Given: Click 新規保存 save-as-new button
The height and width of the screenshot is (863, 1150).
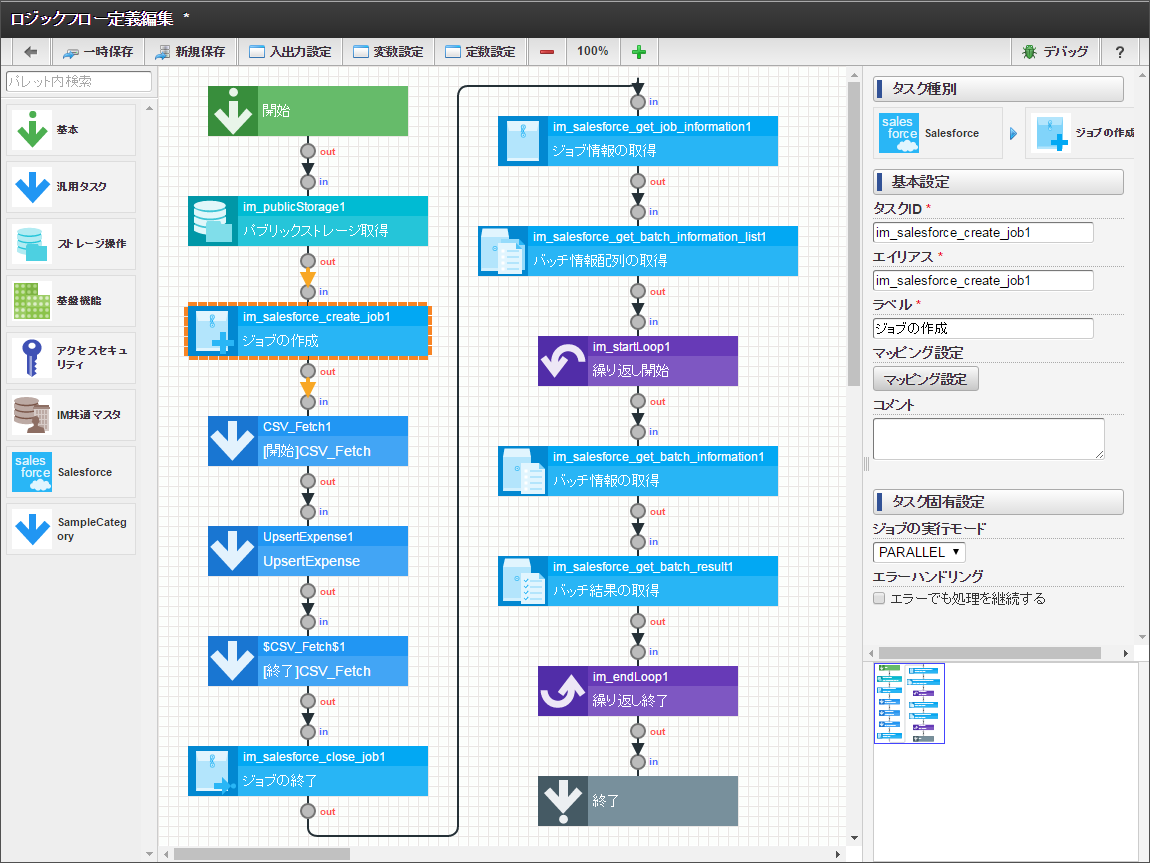Looking at the screenshot, I should click(x=191, y=52).
